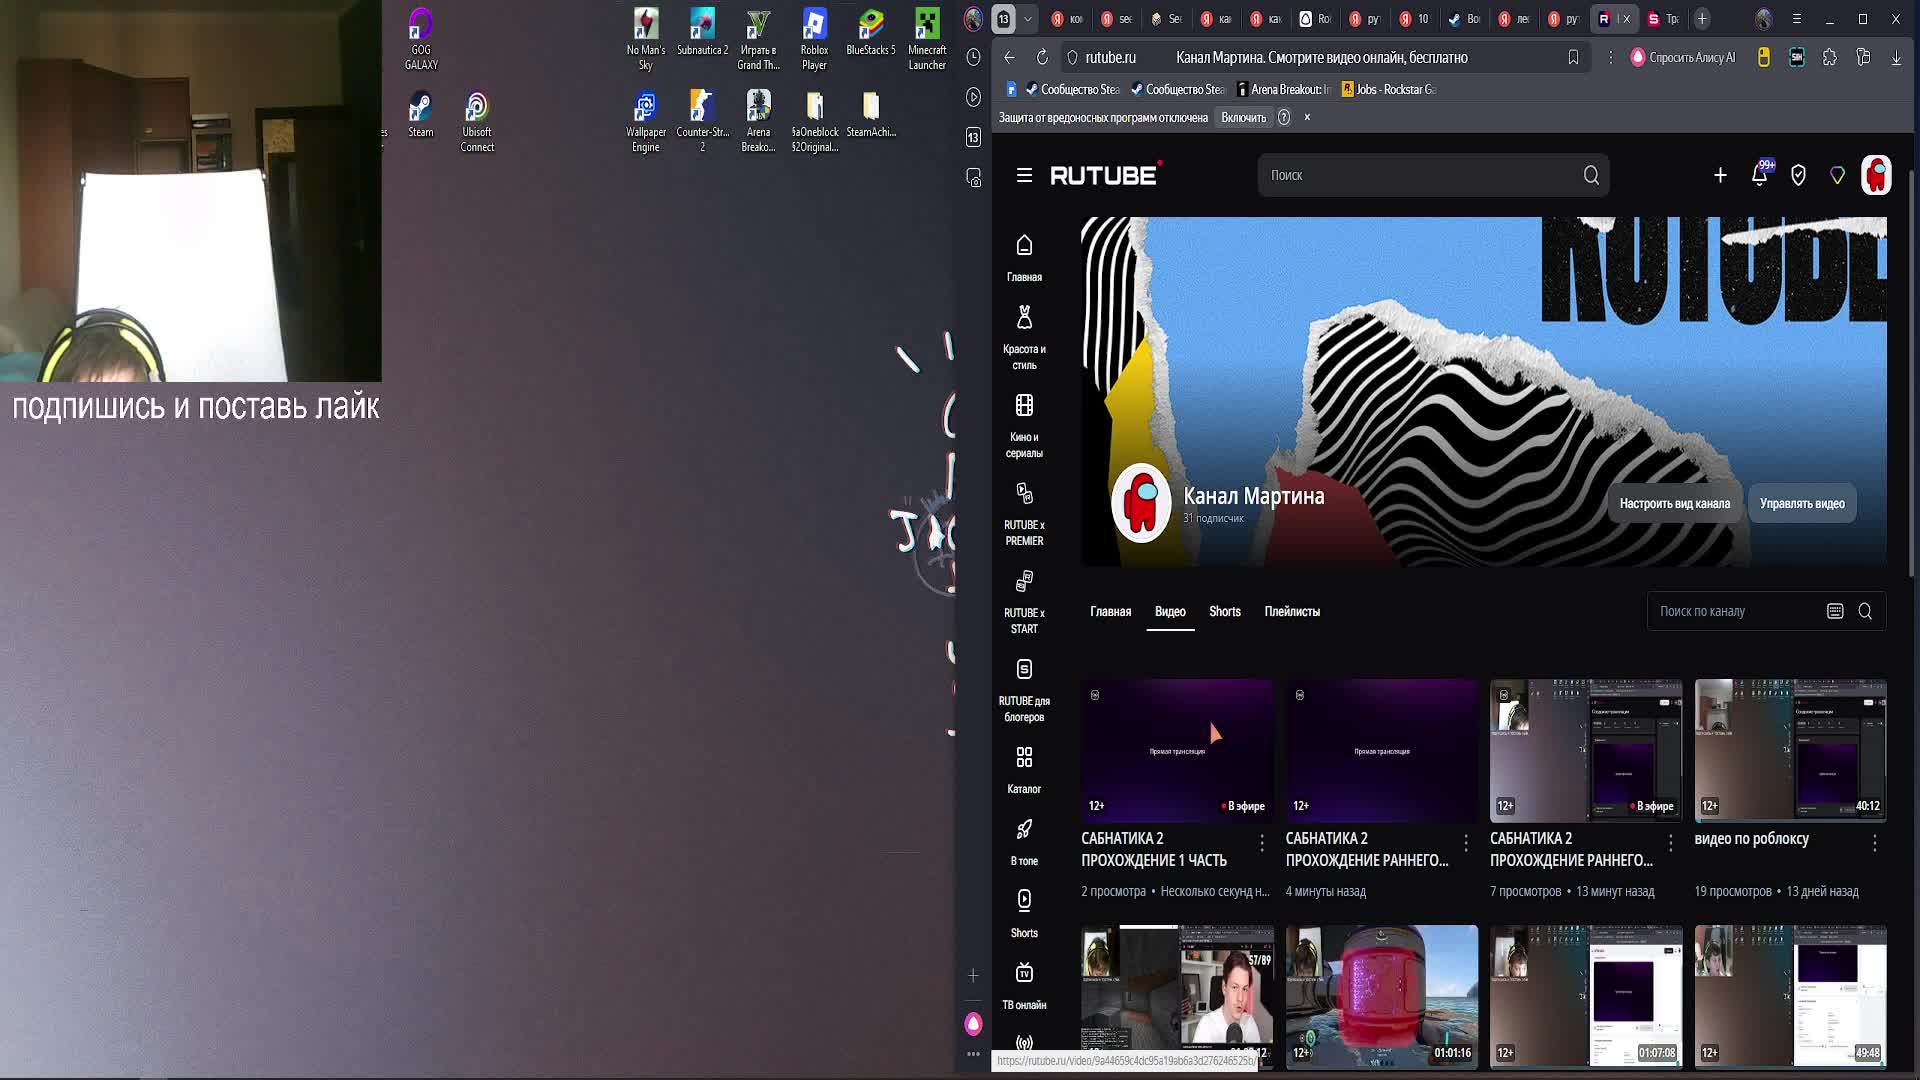
Task: Click the screenshot camera icon in browser sidebar
Action: click(x=973, y=177)
